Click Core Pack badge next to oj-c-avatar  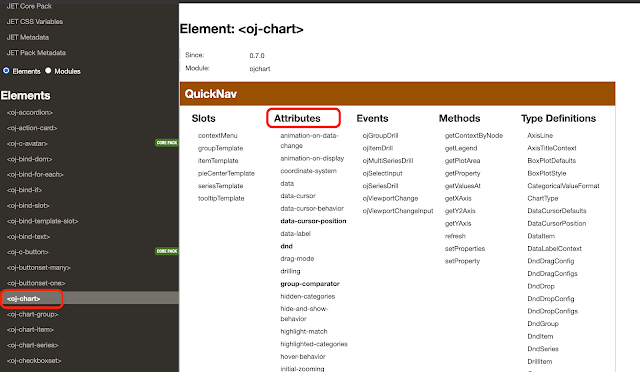pos(167,143)
